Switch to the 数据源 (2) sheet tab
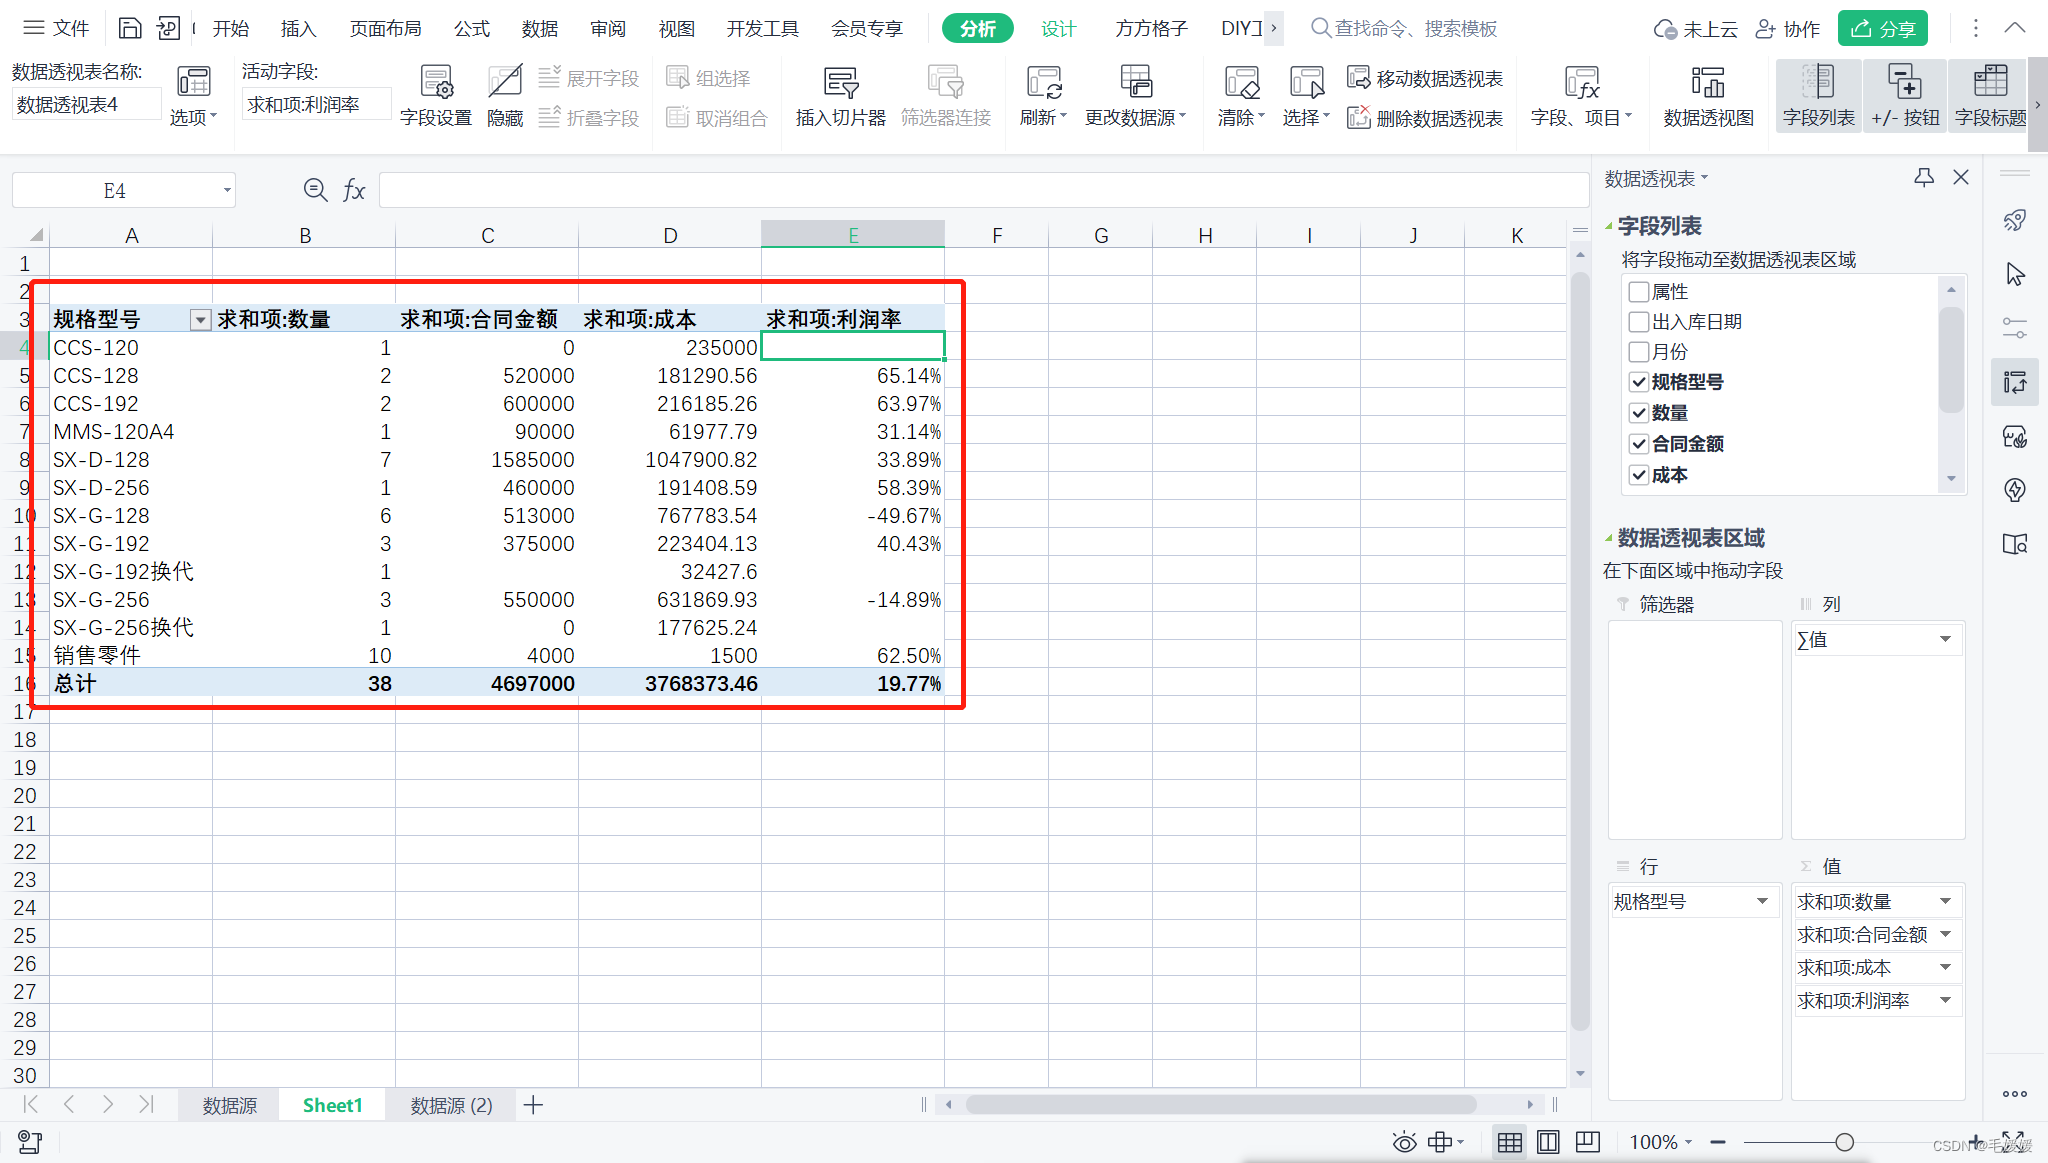Screen dimensions: 2048x1163 tap(451, 1105)
